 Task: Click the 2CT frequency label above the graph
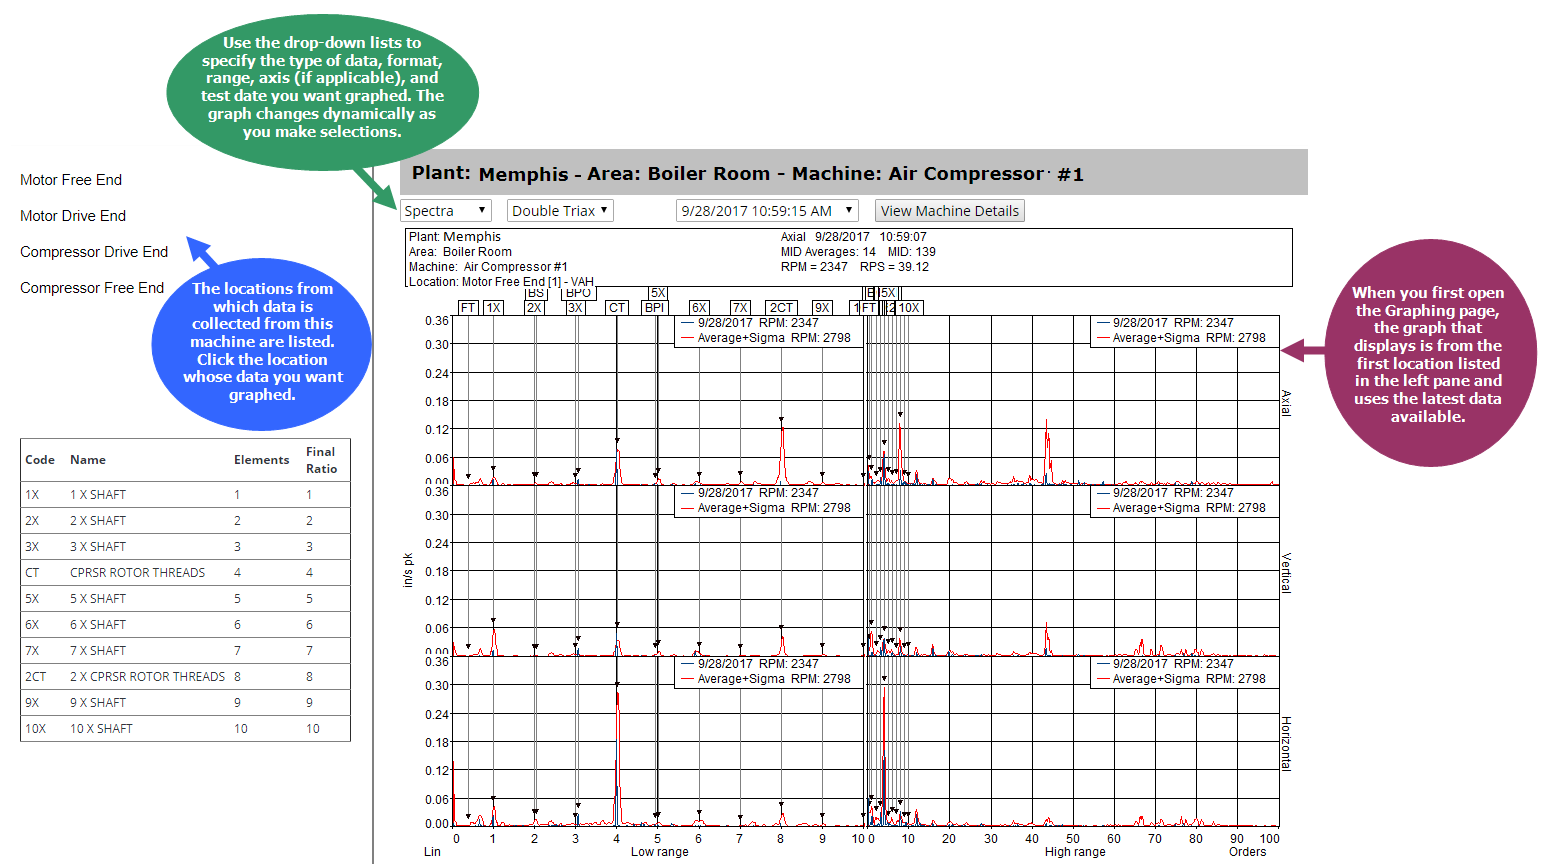781,308
